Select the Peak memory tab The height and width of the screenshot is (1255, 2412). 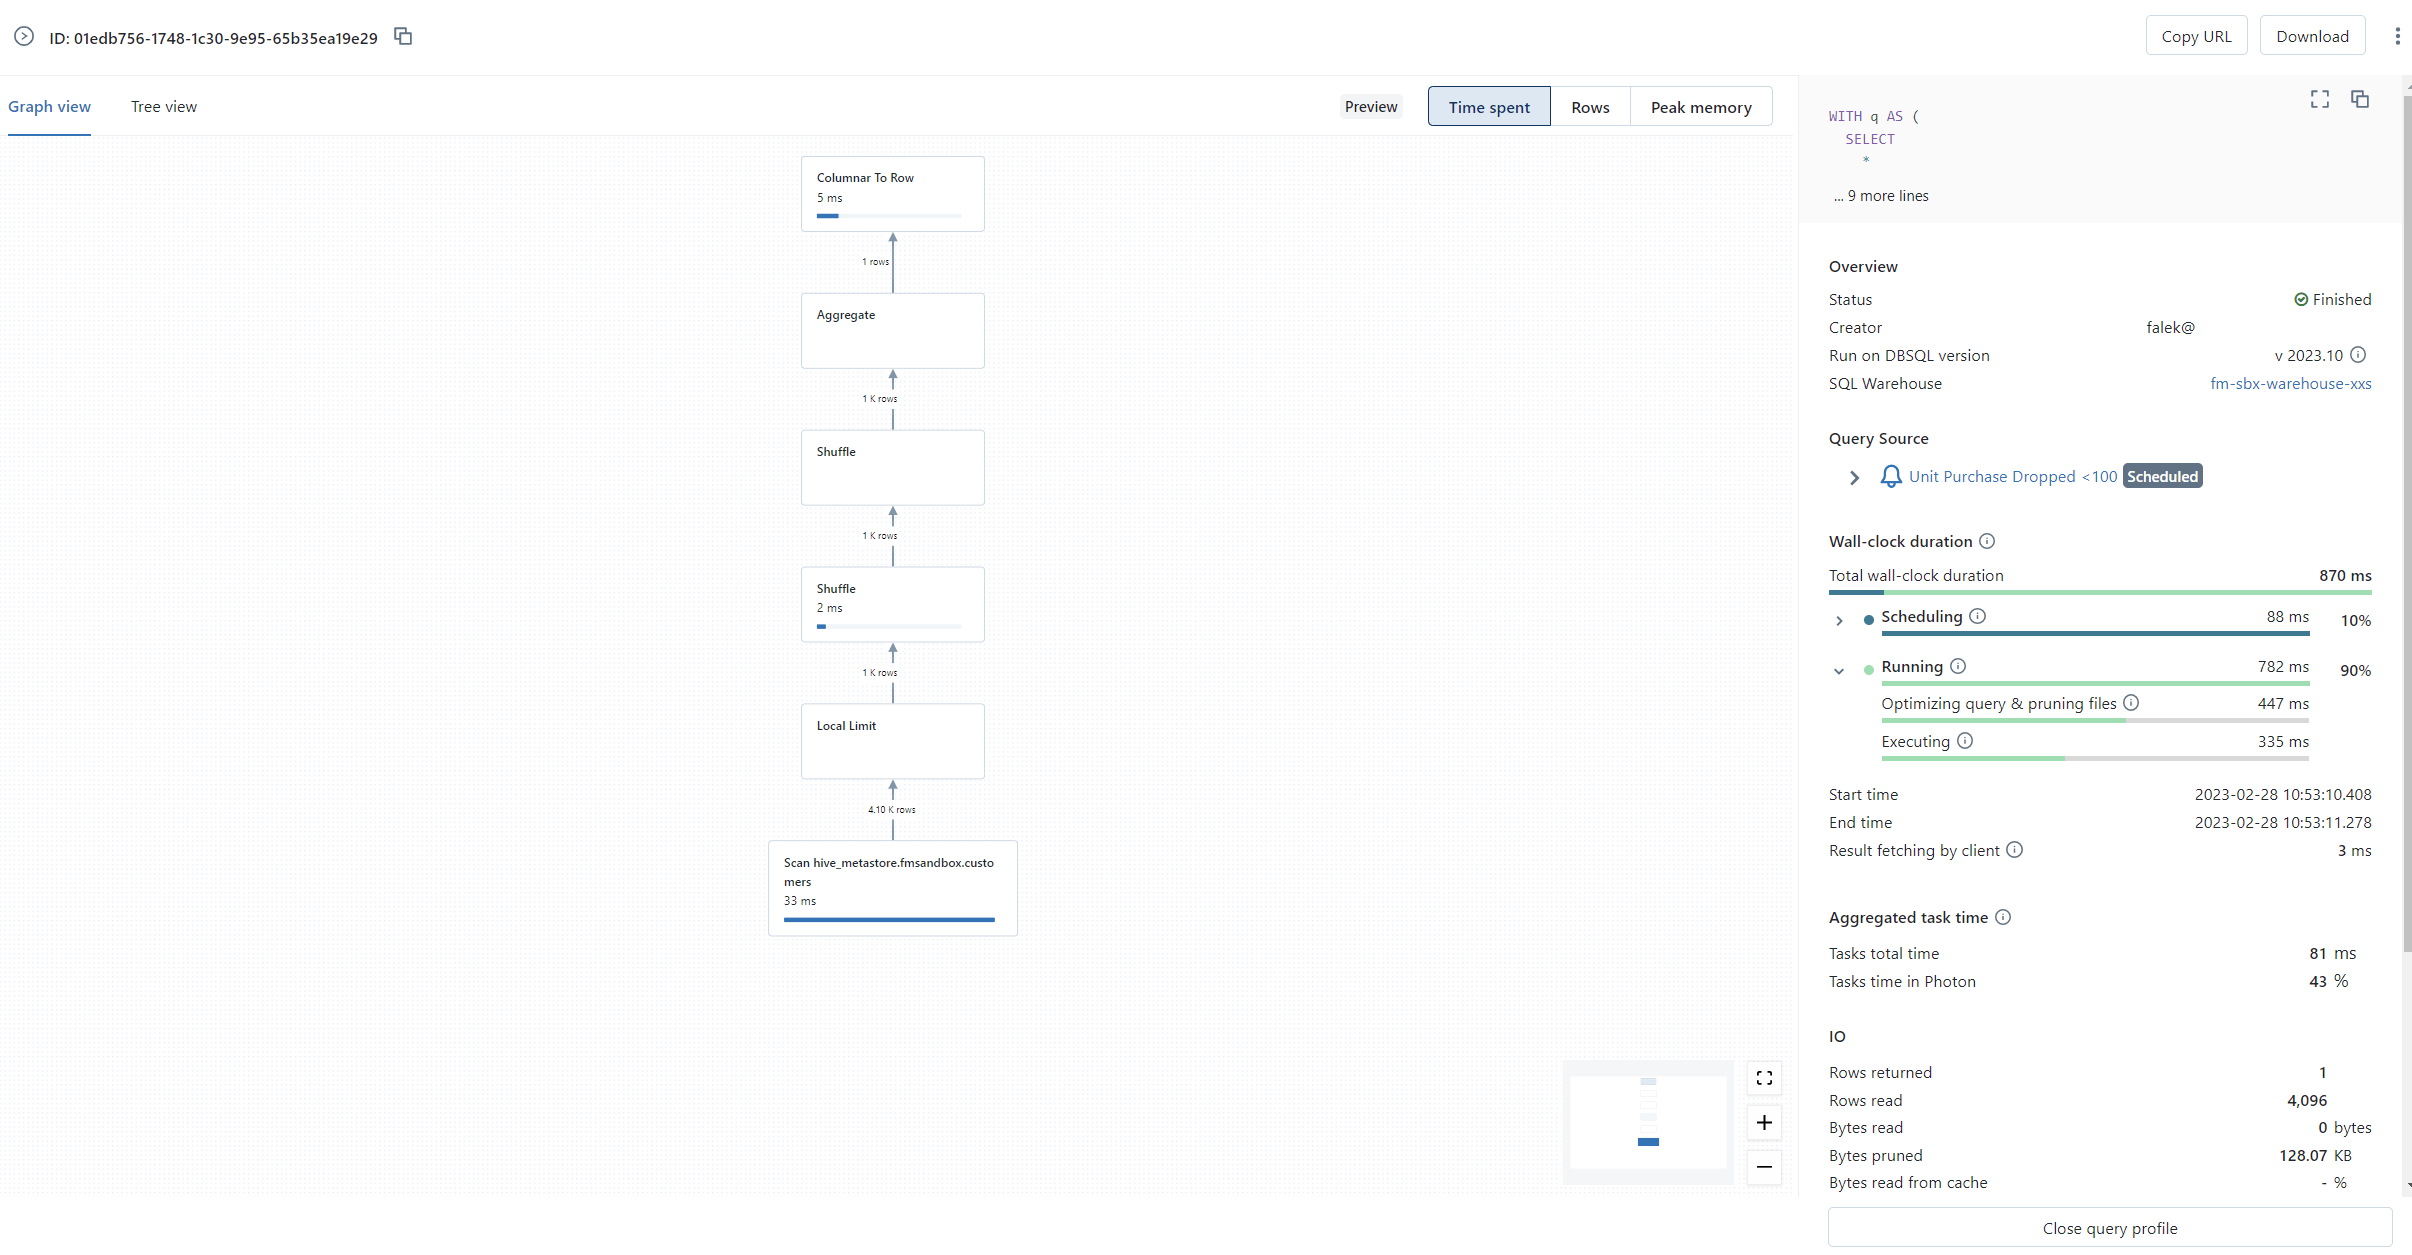point(1701,106)
